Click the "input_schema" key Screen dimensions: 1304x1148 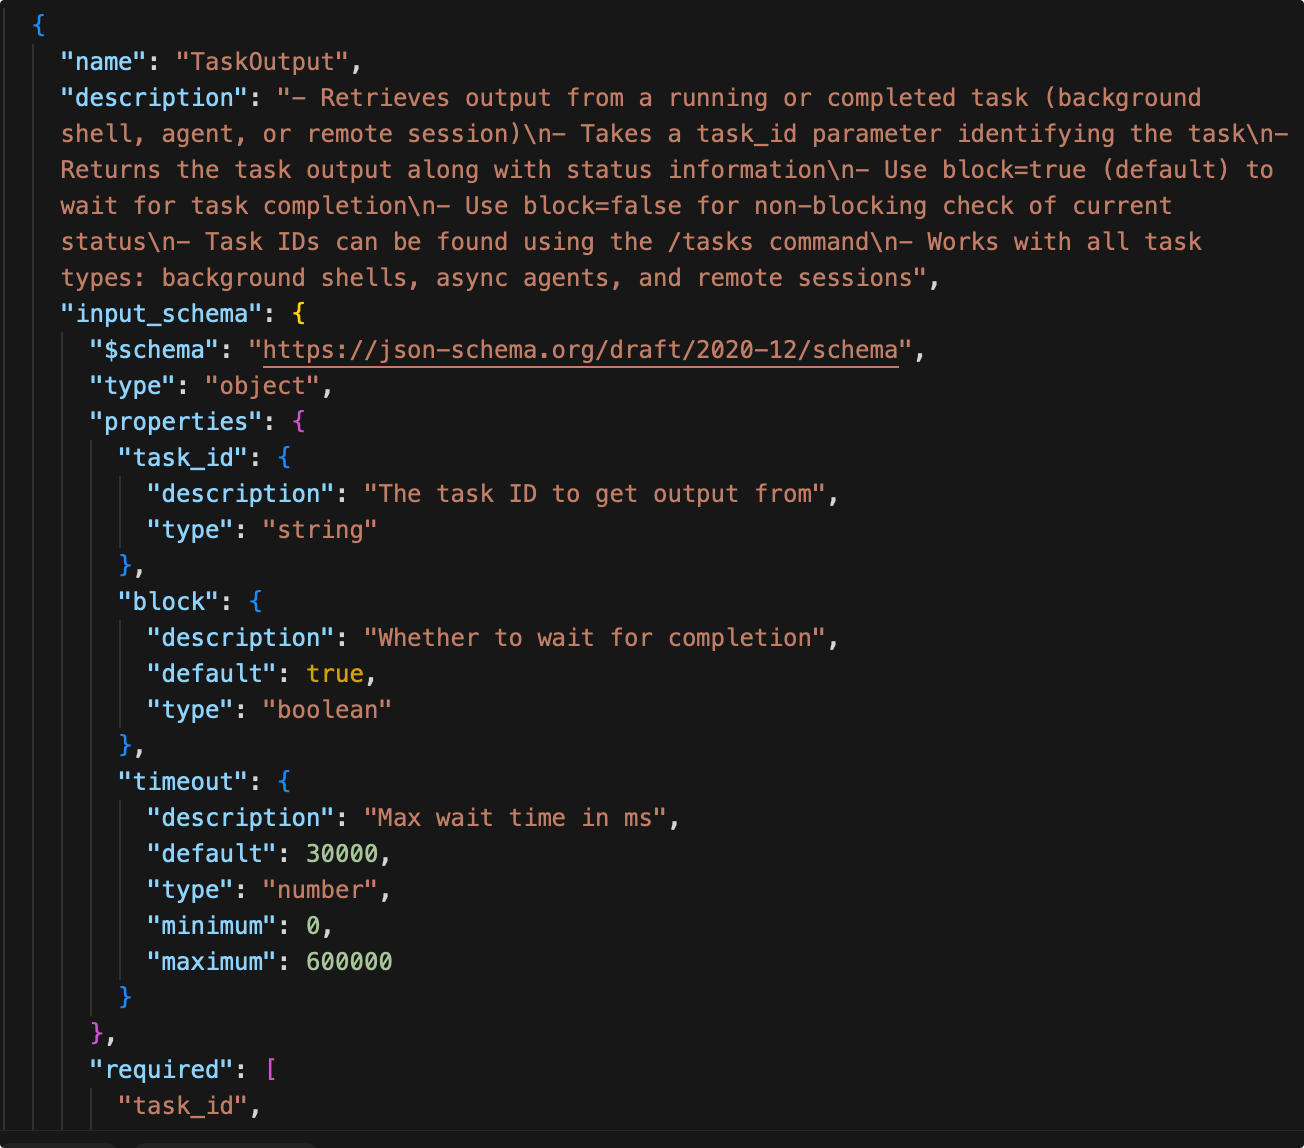pyautogui.click(x=162, y=314)
